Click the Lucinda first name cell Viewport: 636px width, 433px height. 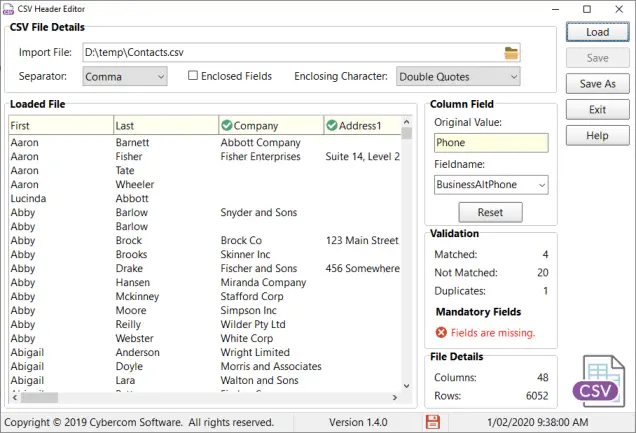click(x=28, y=199)
